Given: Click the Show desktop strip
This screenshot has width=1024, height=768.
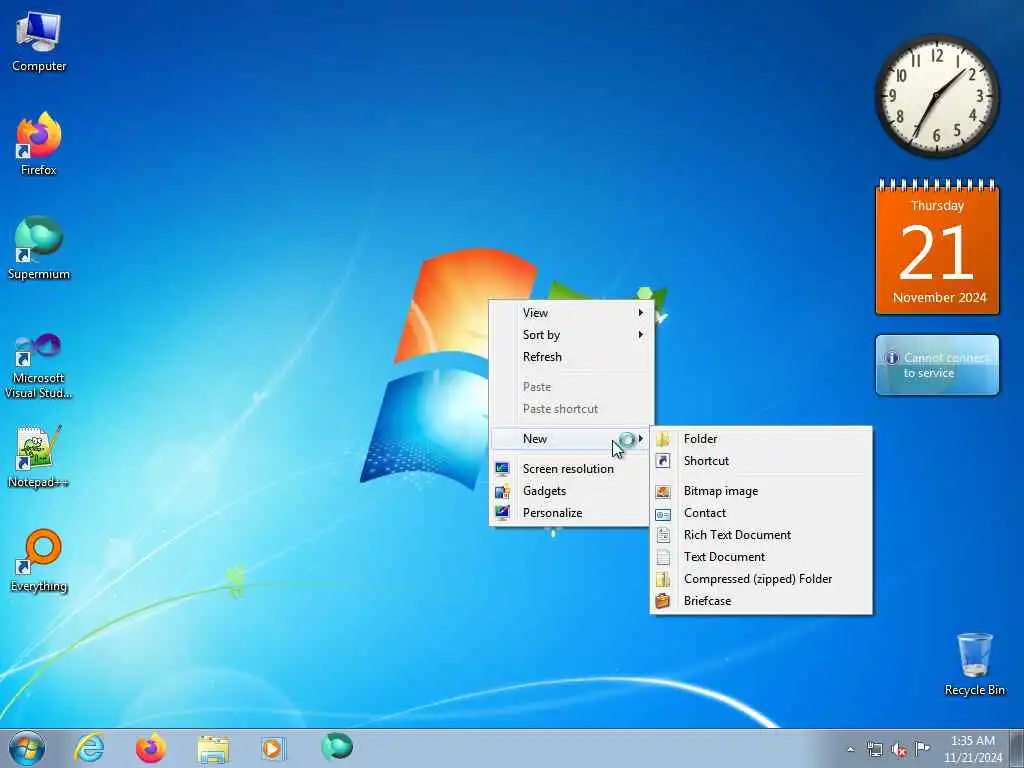Looking at the screenshot, I should [x=1017, y=749].
